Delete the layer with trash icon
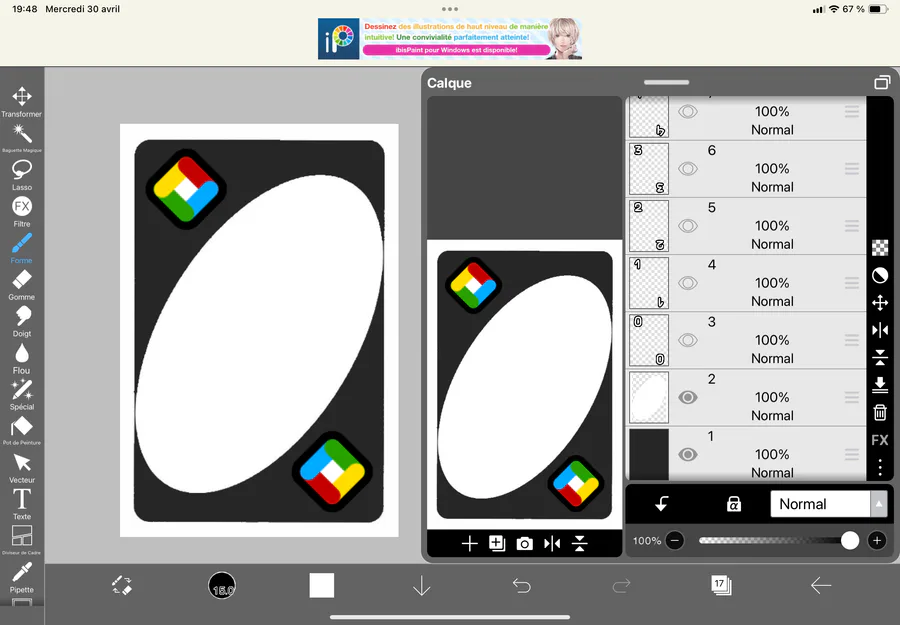 [x=880, y=413]
